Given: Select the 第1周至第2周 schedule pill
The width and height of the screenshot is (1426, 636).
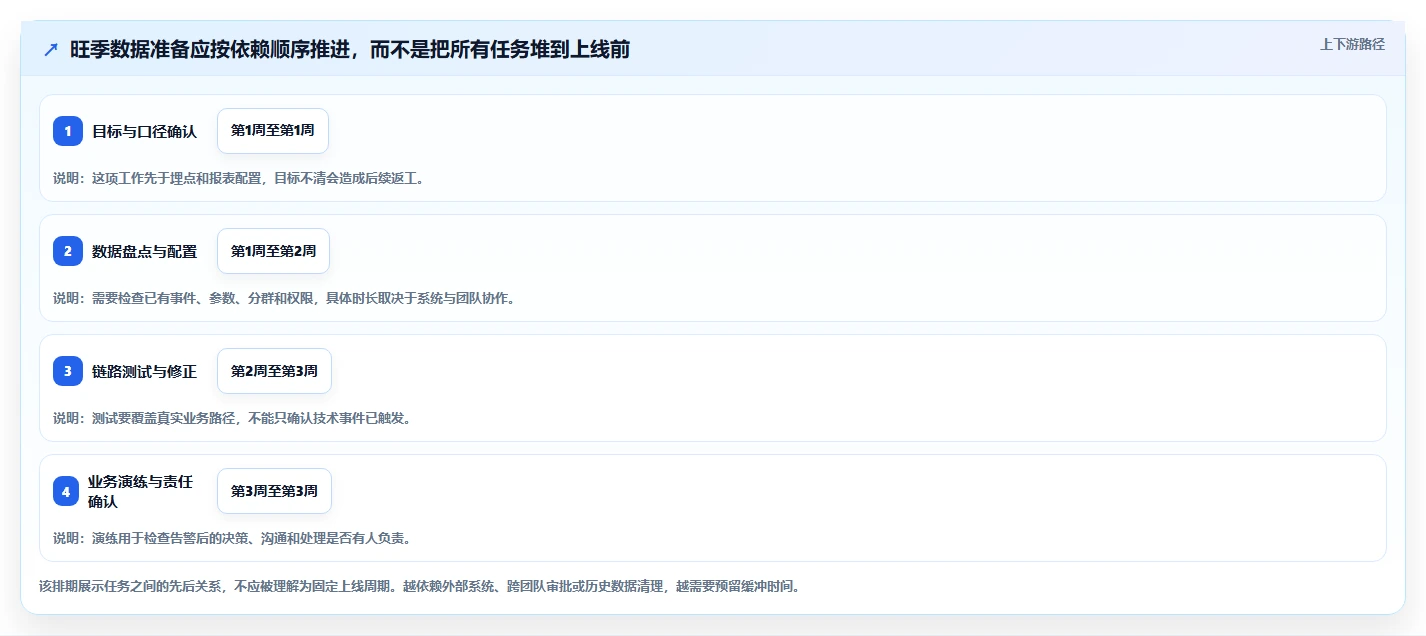Looking at the screenshot, I should coord(273,251).
